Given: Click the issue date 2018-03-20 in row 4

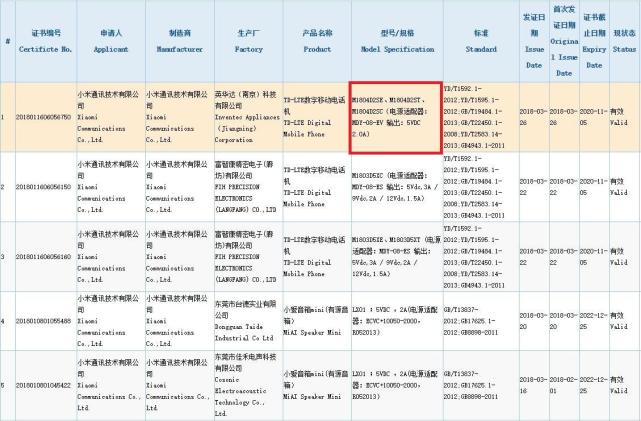Looking at the screenshot, I should click(534, 321).
